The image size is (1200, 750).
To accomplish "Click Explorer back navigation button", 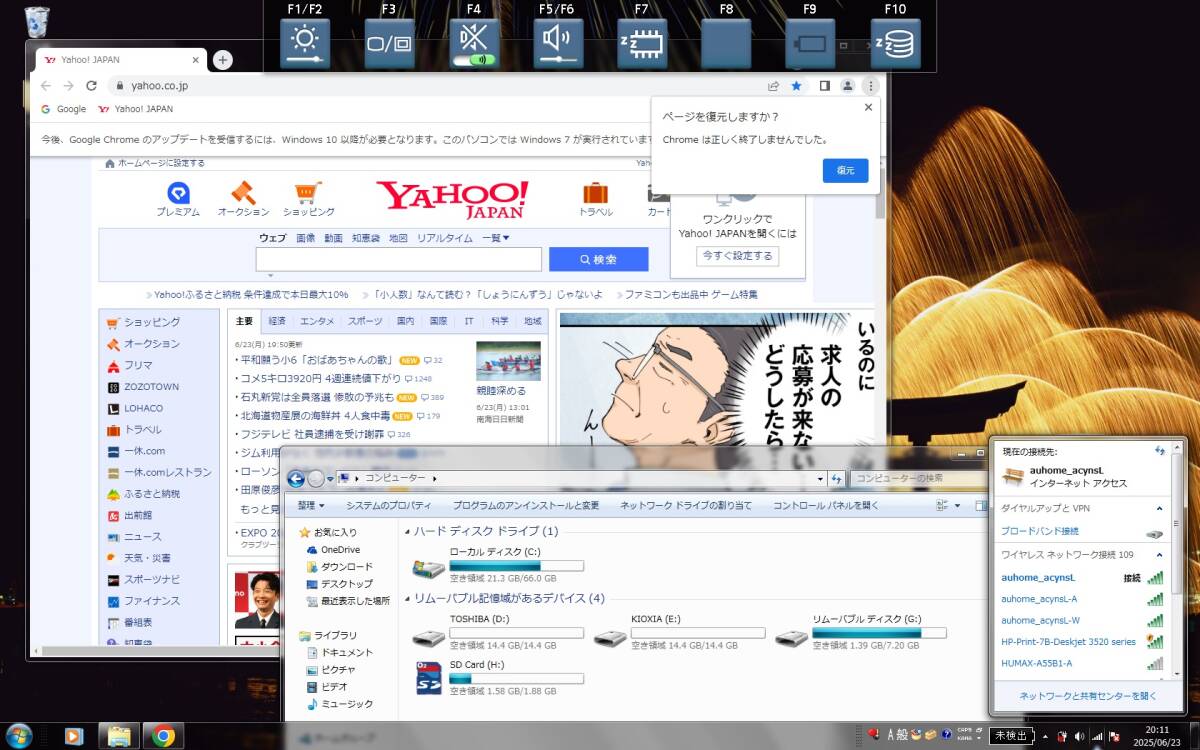I will 296,478.
